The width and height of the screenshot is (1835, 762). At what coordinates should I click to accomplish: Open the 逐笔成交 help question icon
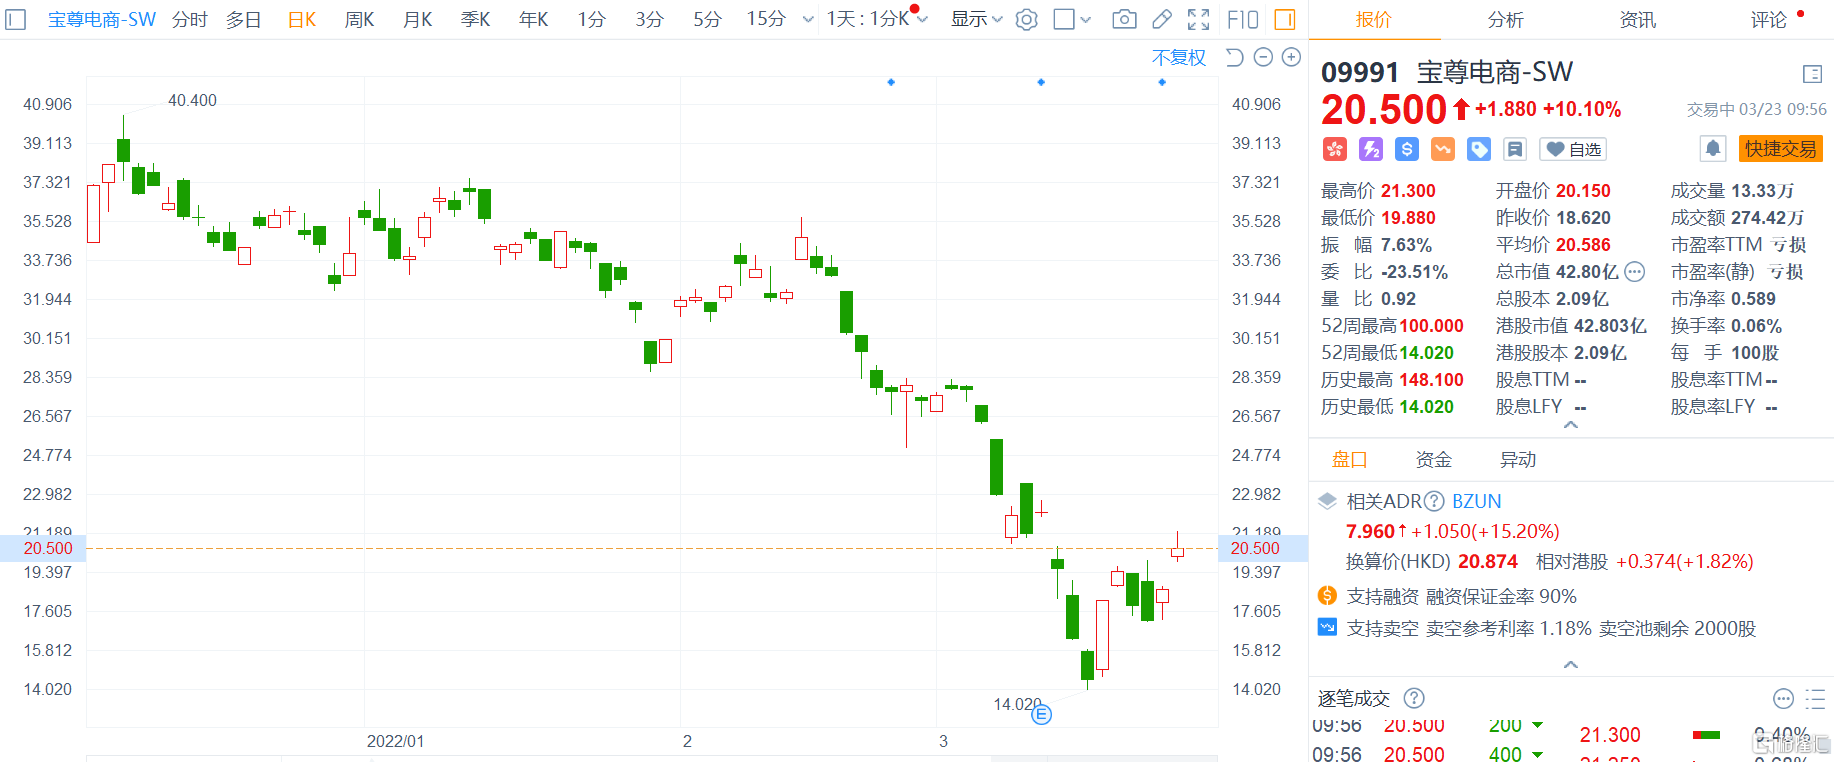pyautogui.click(x=1414, y=698)
